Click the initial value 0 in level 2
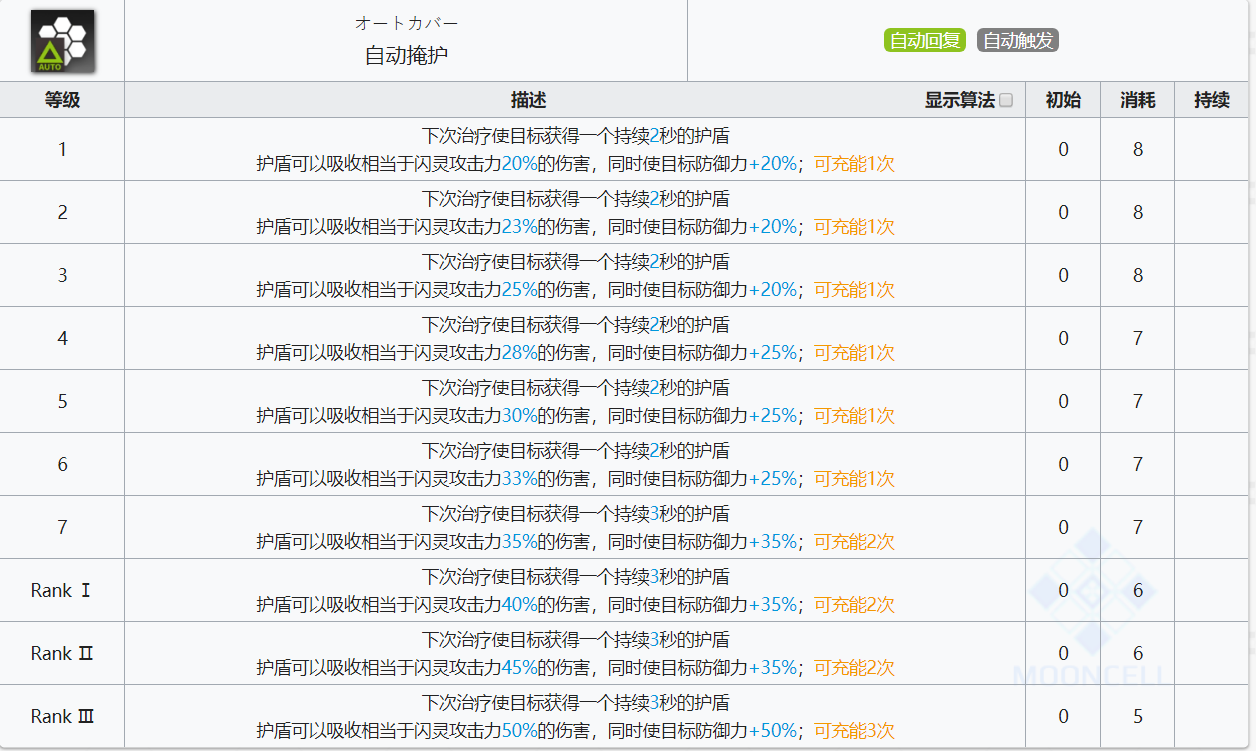The width and height of the screenshot is (1256, 751). (1063, 213)
